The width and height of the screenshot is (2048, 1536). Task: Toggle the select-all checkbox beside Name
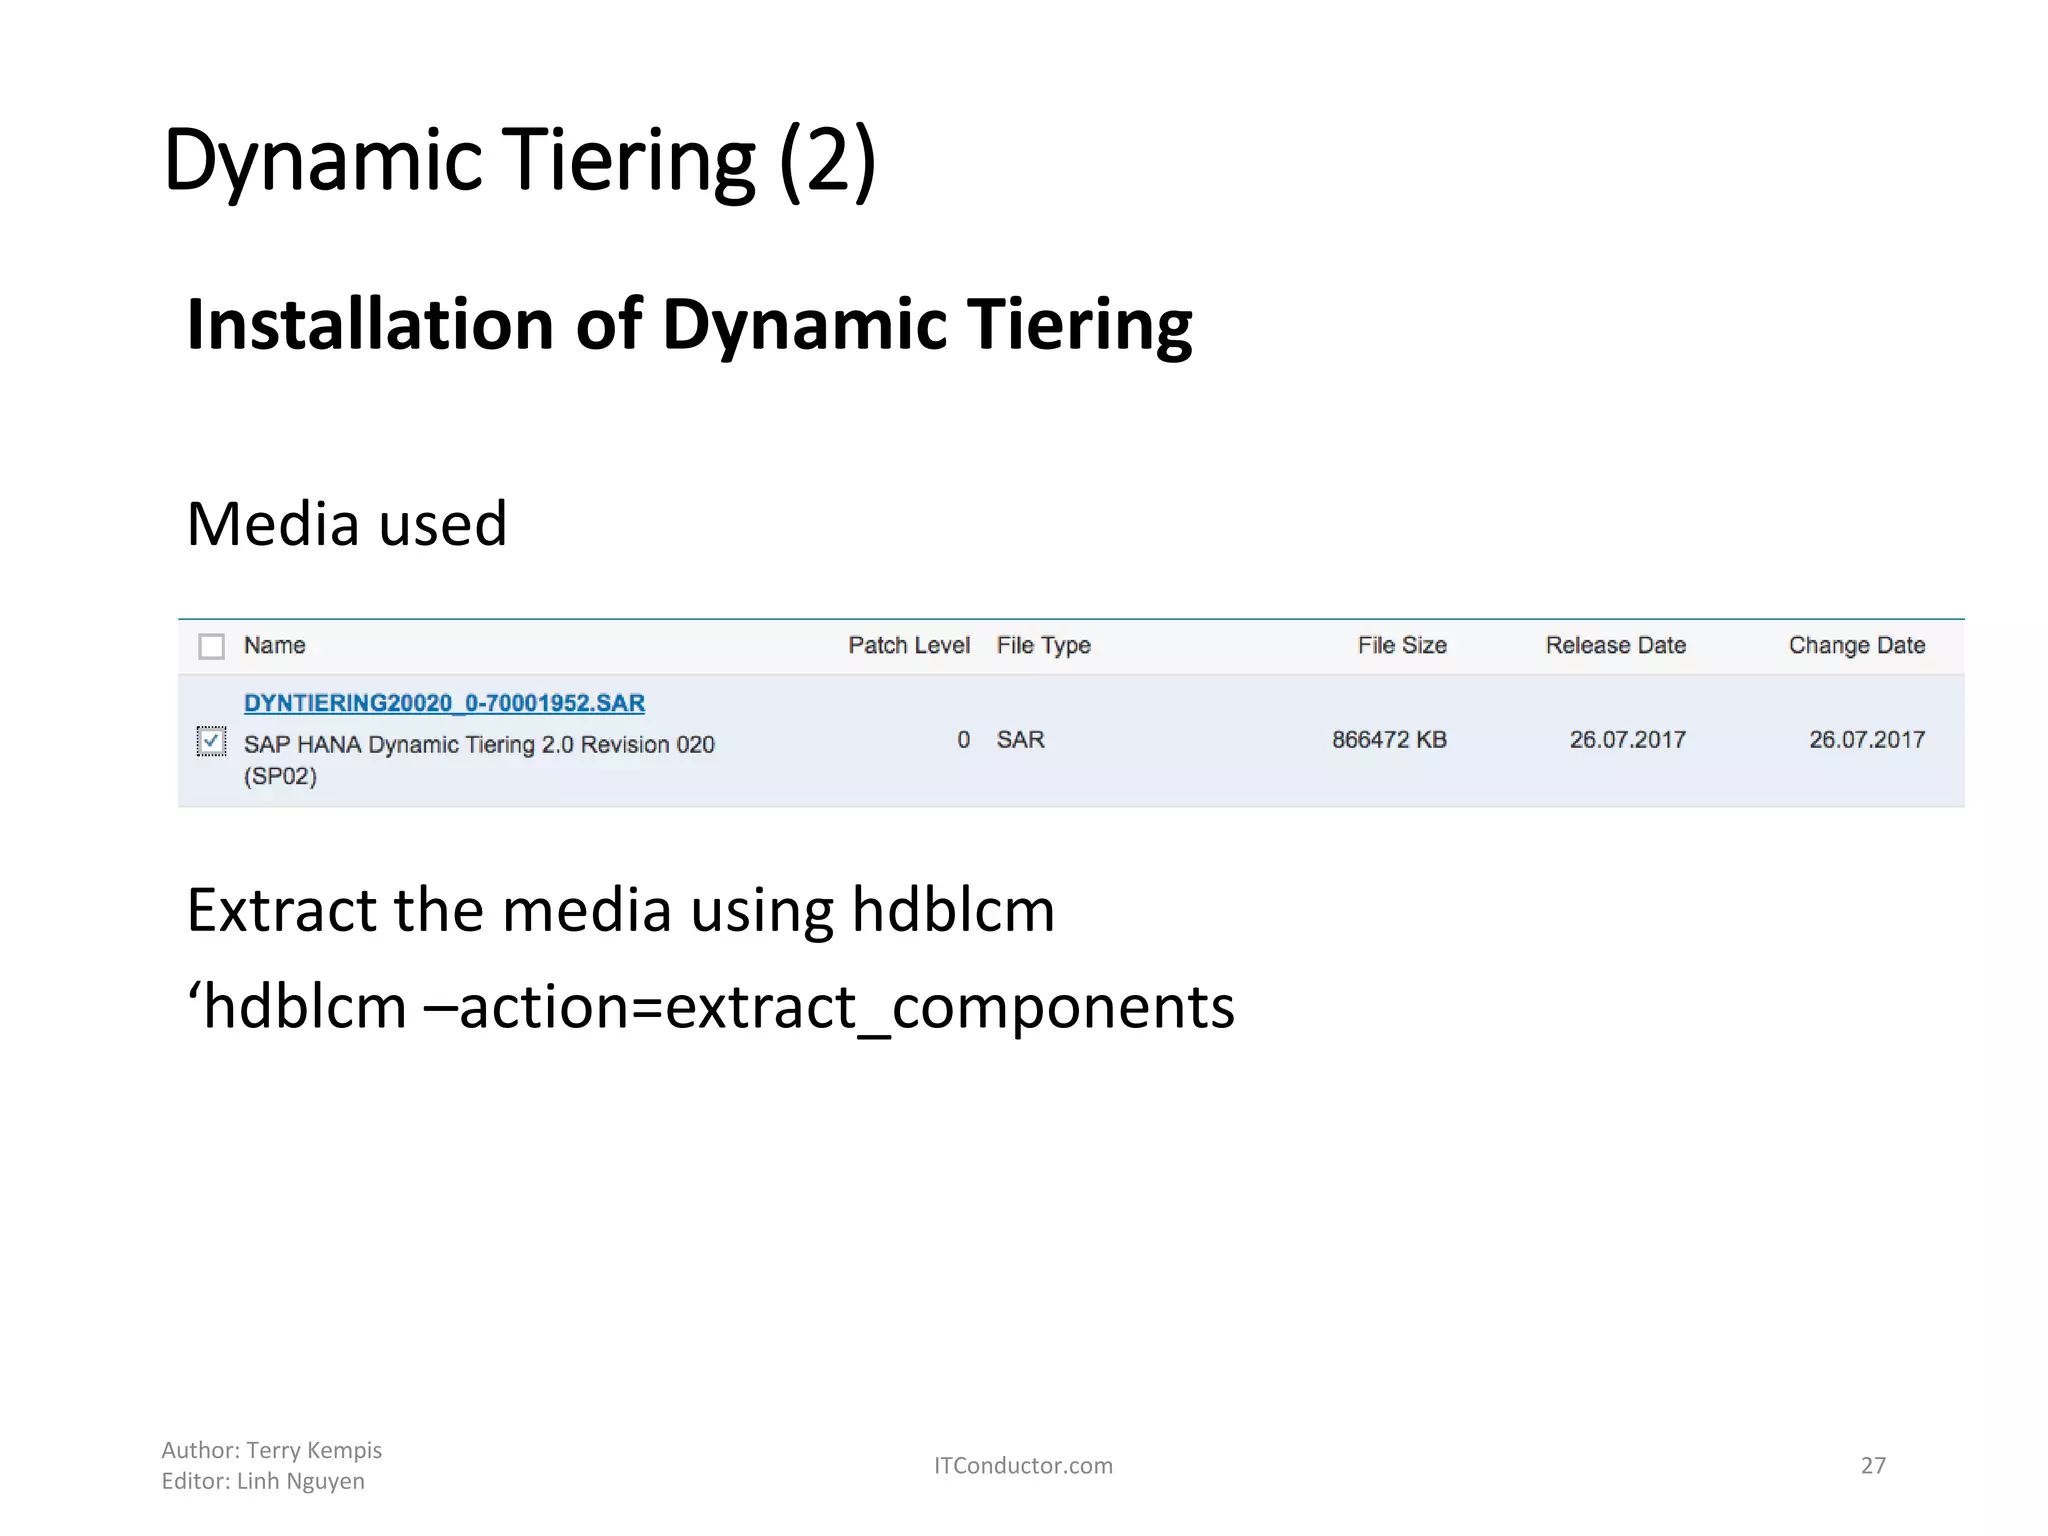[211, 646]
